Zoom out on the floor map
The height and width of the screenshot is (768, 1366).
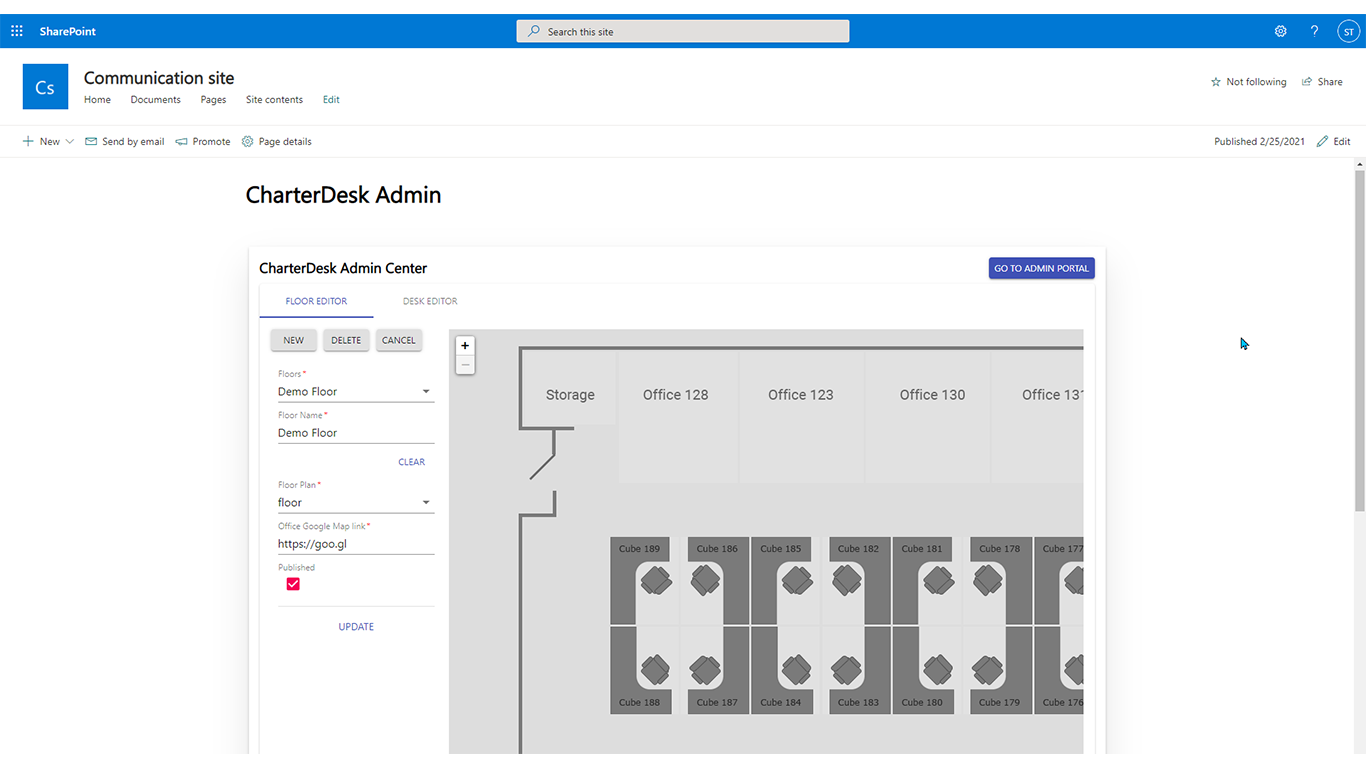(465, 365)
